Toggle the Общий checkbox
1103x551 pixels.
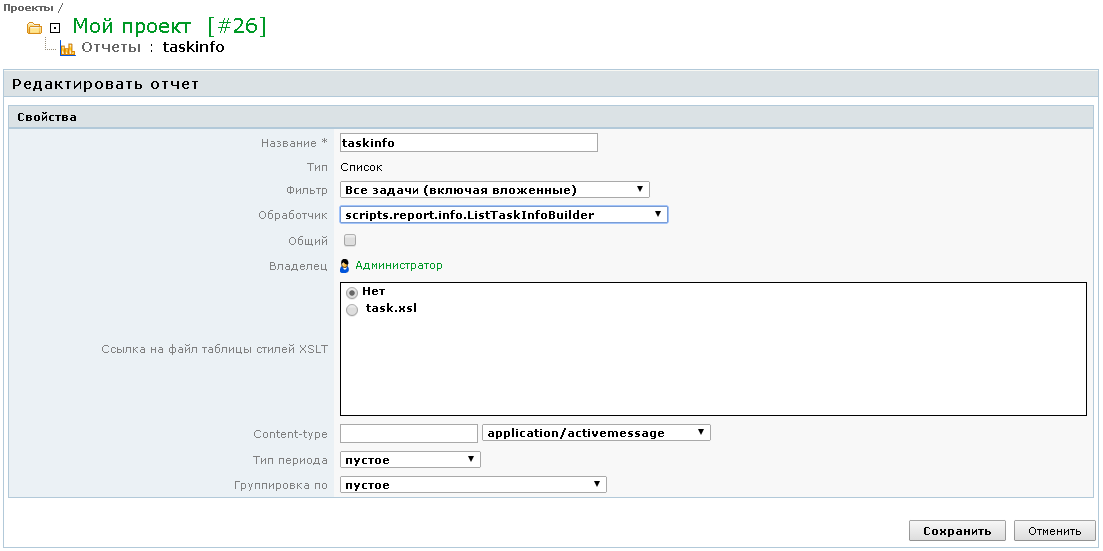click(x=350, y=240)
